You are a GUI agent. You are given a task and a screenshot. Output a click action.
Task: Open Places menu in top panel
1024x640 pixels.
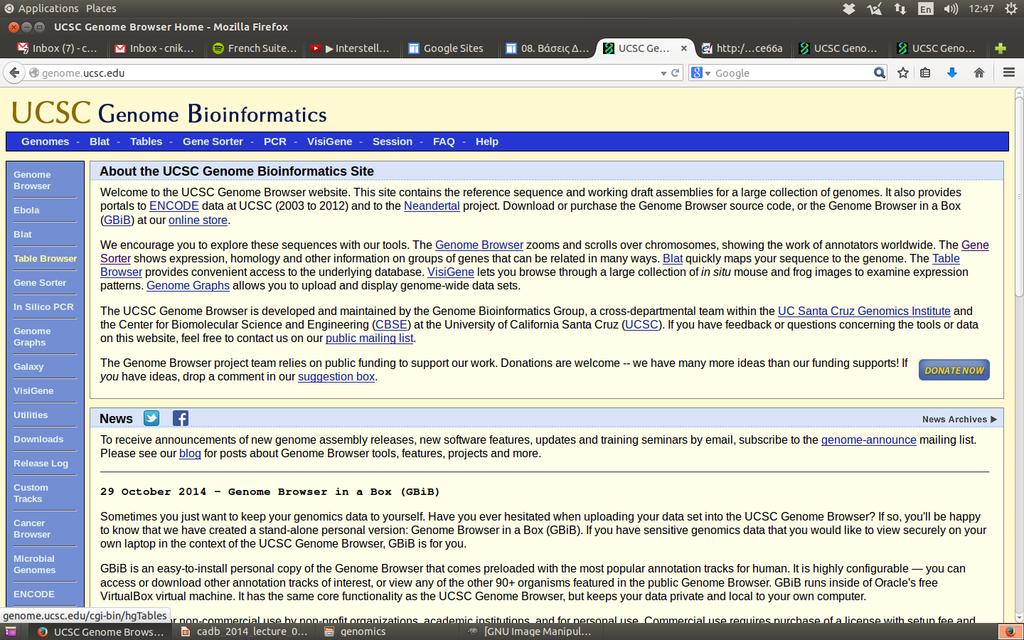(101, 8)
